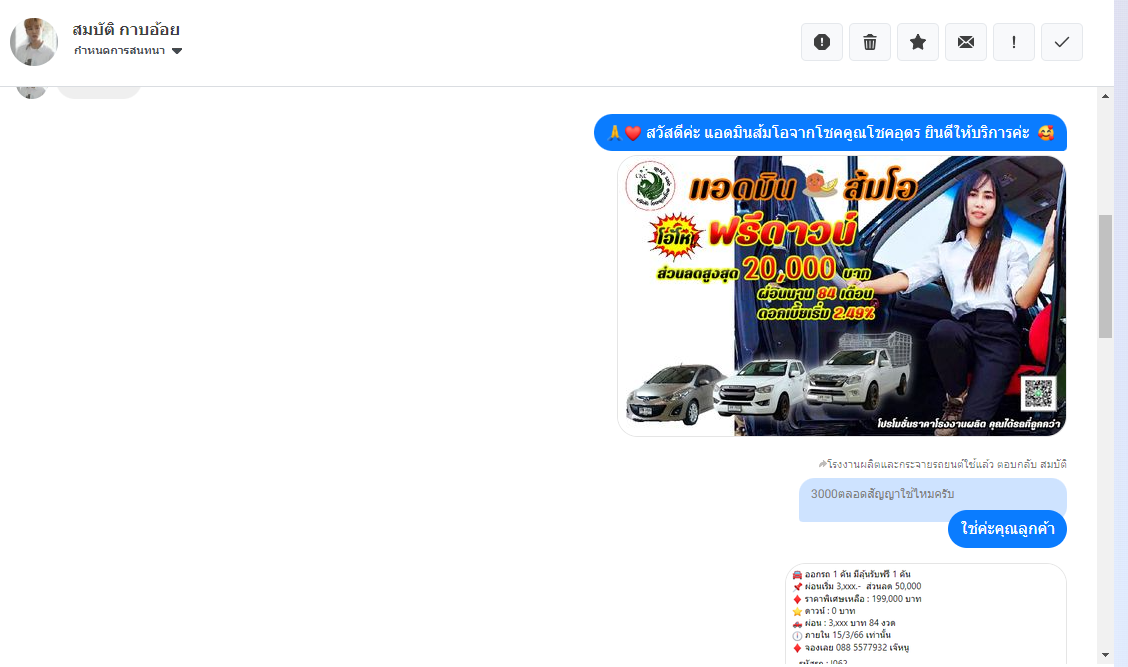
Task: Click the vertical scrollbar thumb
Action: point(1105,275)
